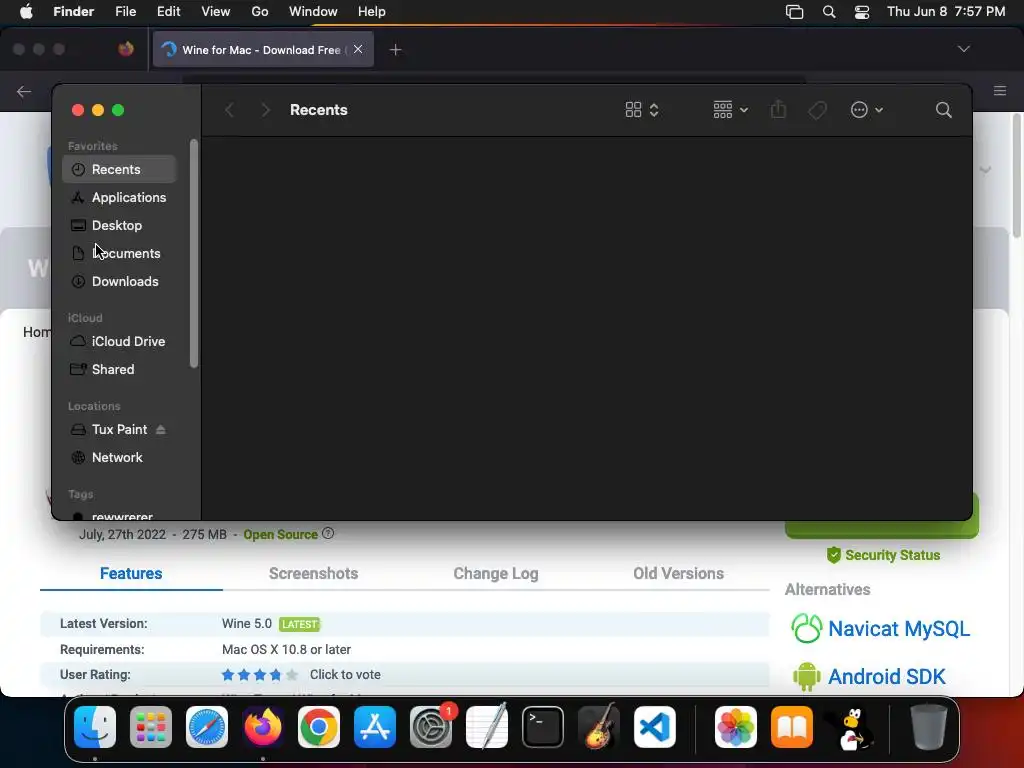This screenshot has height=768, width=1024.
Task: Switch to the Old Versions tab
Action: [x=679, y=573]
